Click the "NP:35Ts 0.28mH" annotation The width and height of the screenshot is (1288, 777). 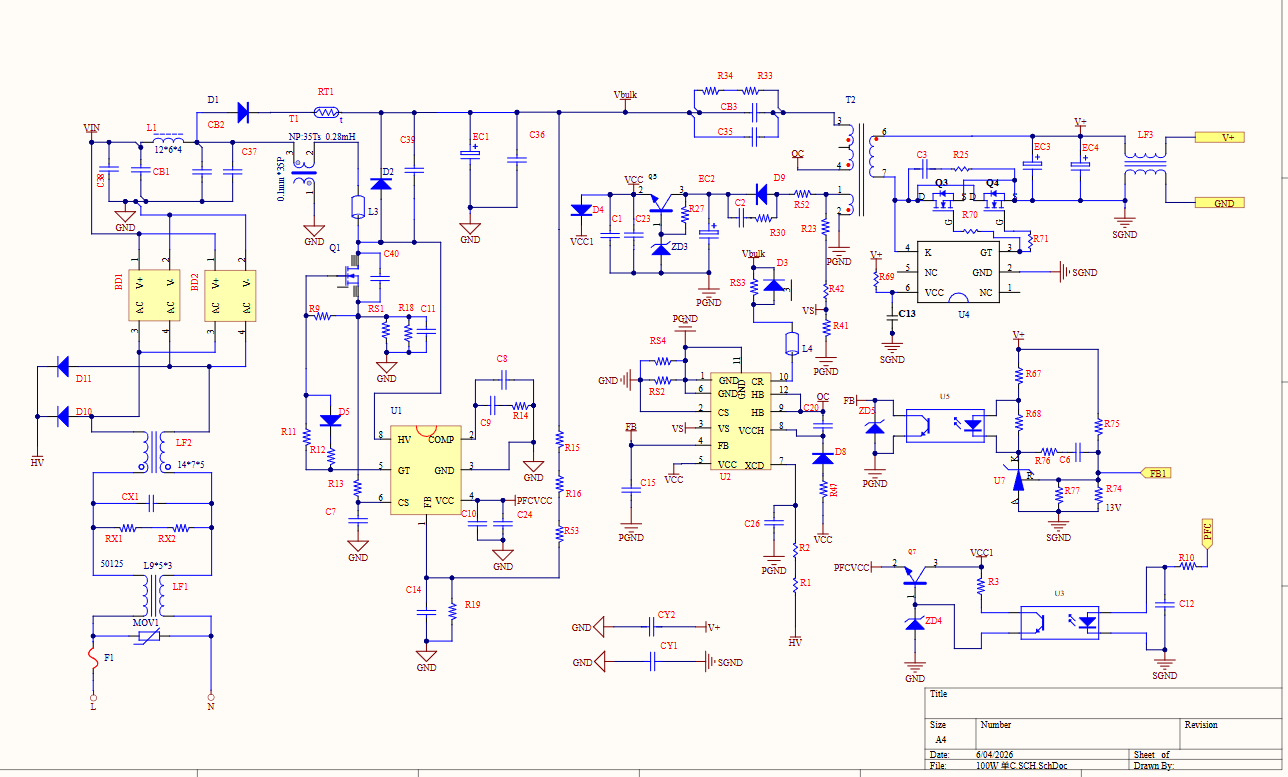coord(323,136)
